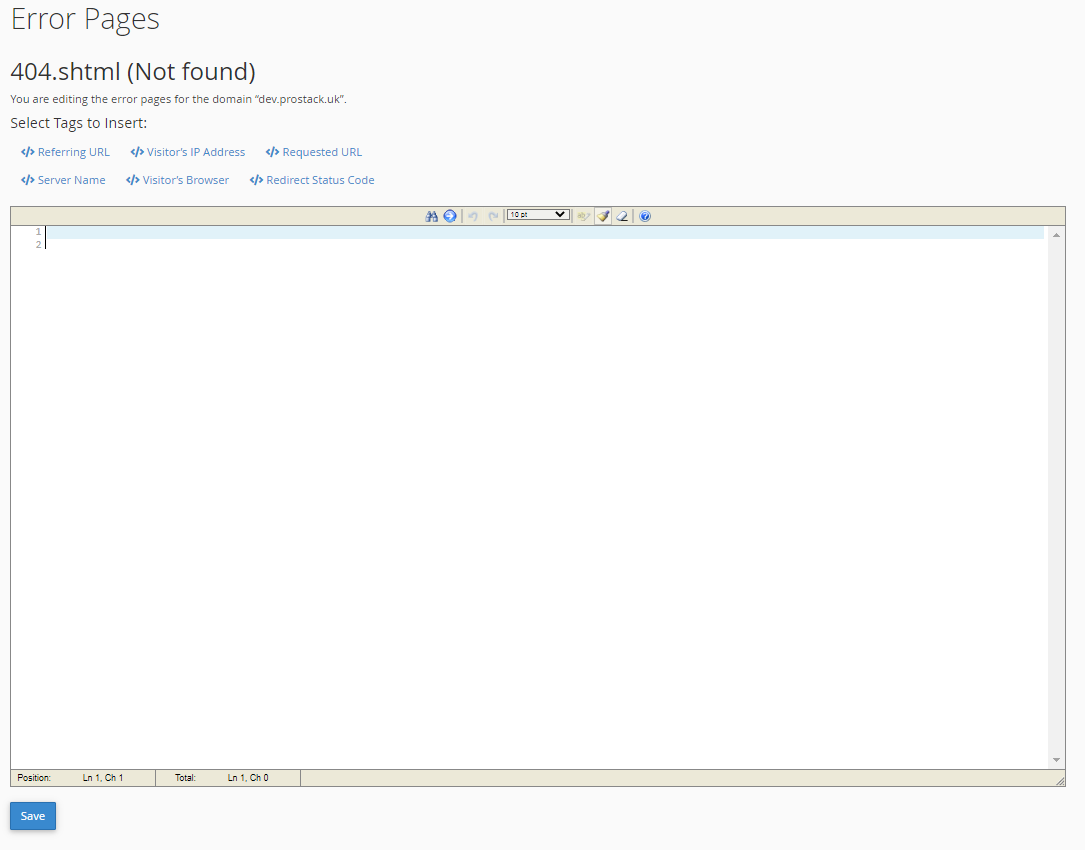Click the scrollbar down arrow
The height and width of the screenshot is (850, 1085).
click(x=1056, y=759)
